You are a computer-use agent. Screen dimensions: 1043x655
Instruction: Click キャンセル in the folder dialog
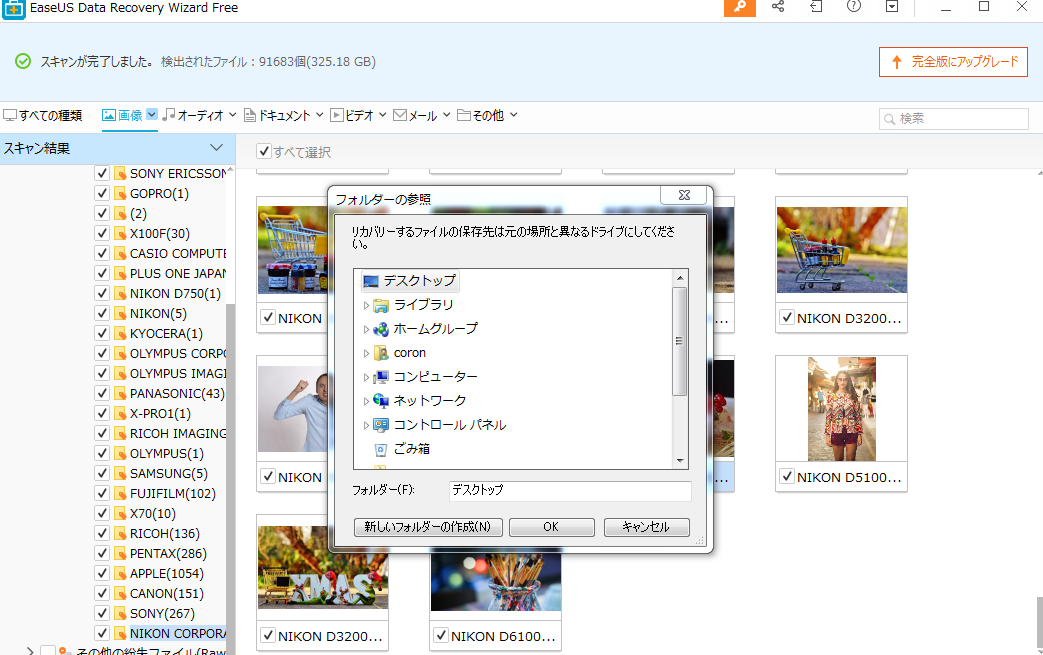click(x=646, y=527)
